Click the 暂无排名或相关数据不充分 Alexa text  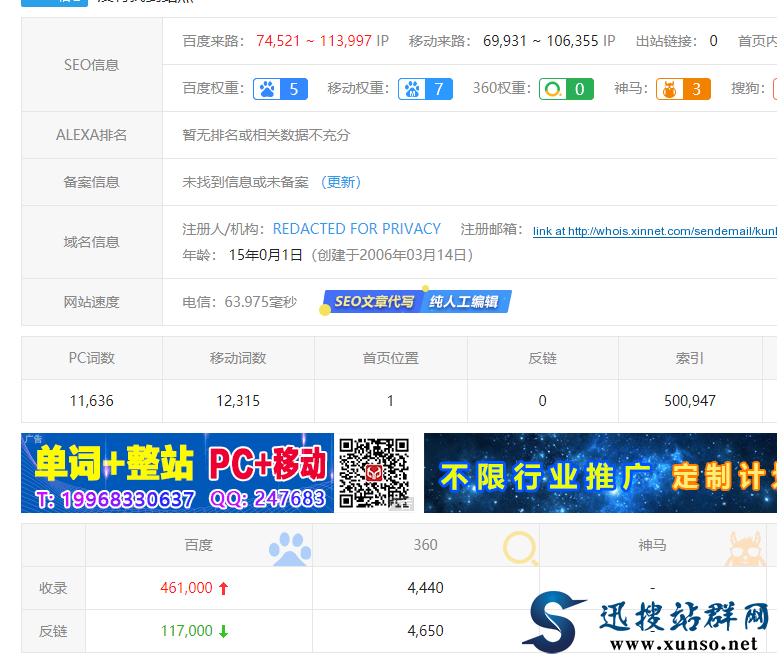pos(267,135)
